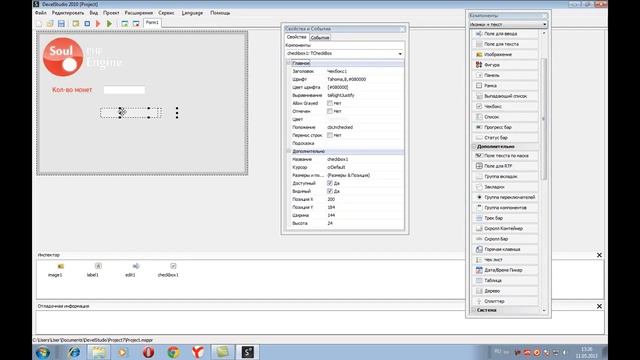Image resolution: width=640 pixels, height=360 pixels.
Task: Pick the Список component
Action: click(505, 117)
